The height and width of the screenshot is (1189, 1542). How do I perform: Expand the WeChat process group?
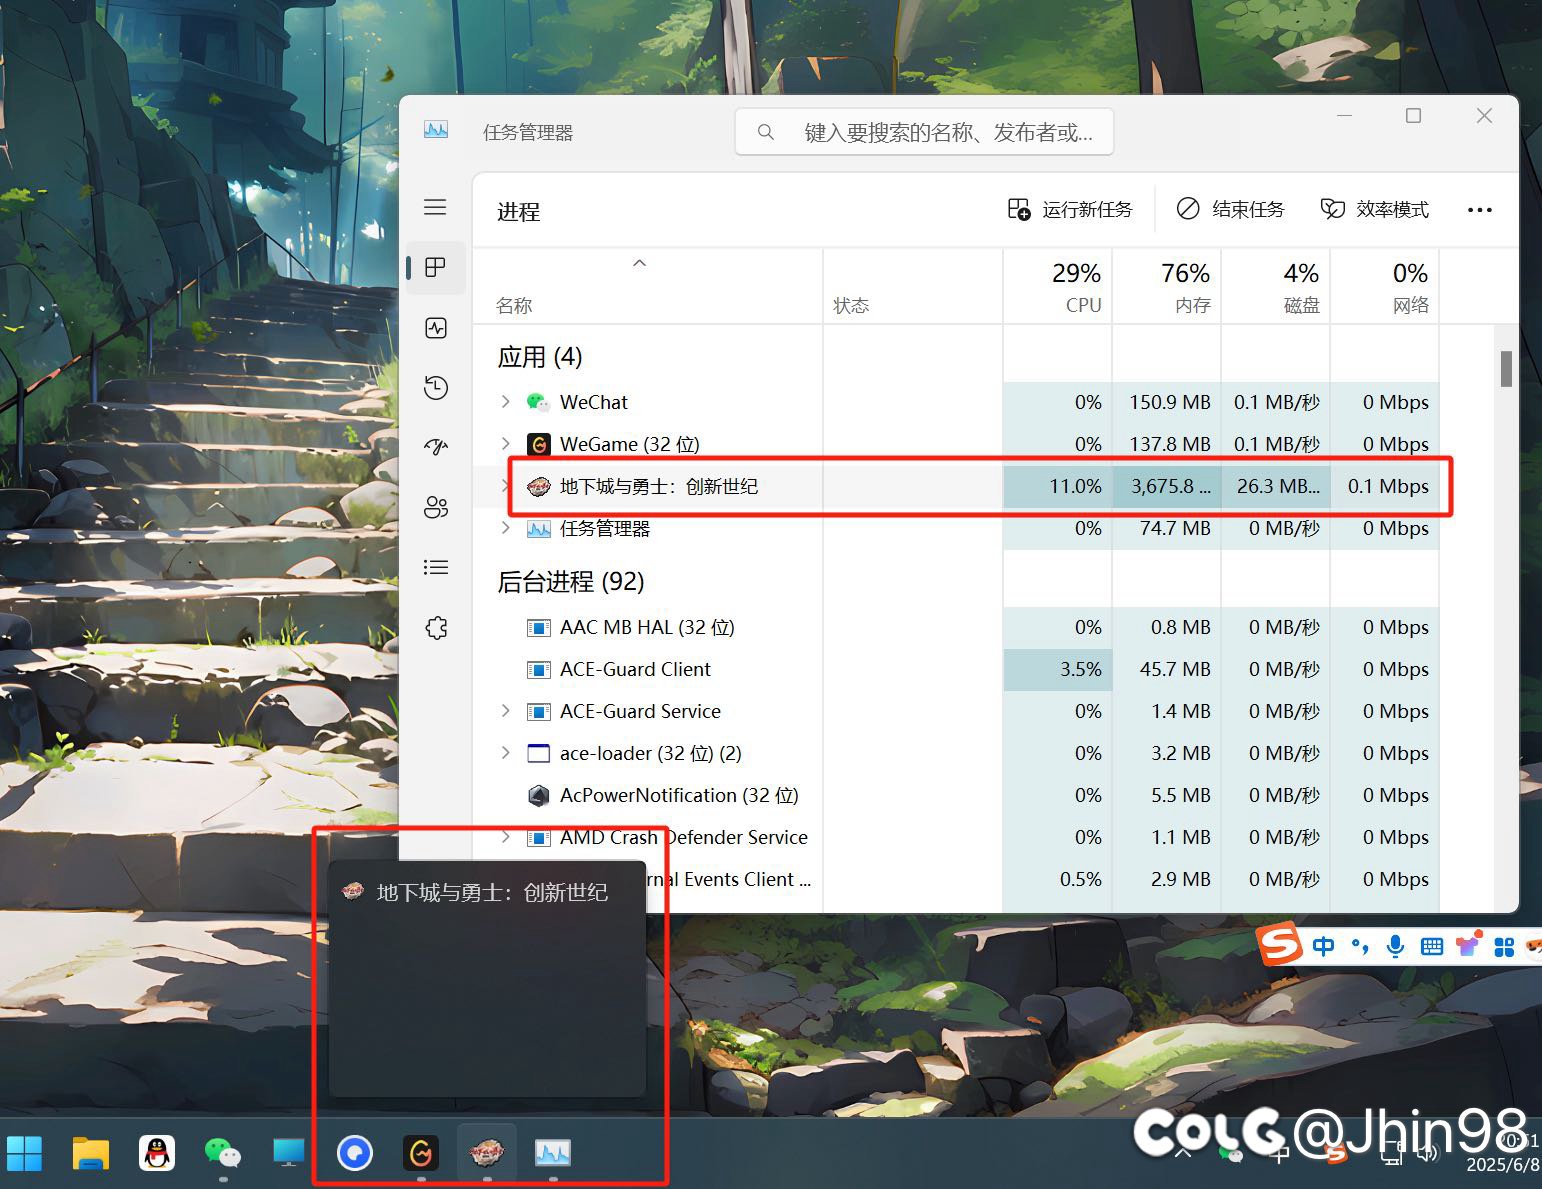[506, 402]
